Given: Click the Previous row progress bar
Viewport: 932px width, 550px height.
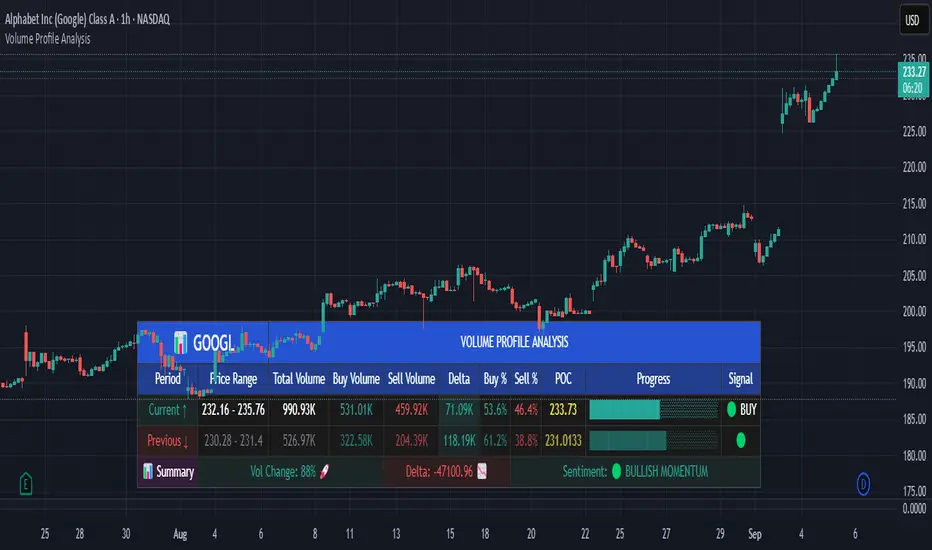Looking at the screenshot, I should [653, 441].
